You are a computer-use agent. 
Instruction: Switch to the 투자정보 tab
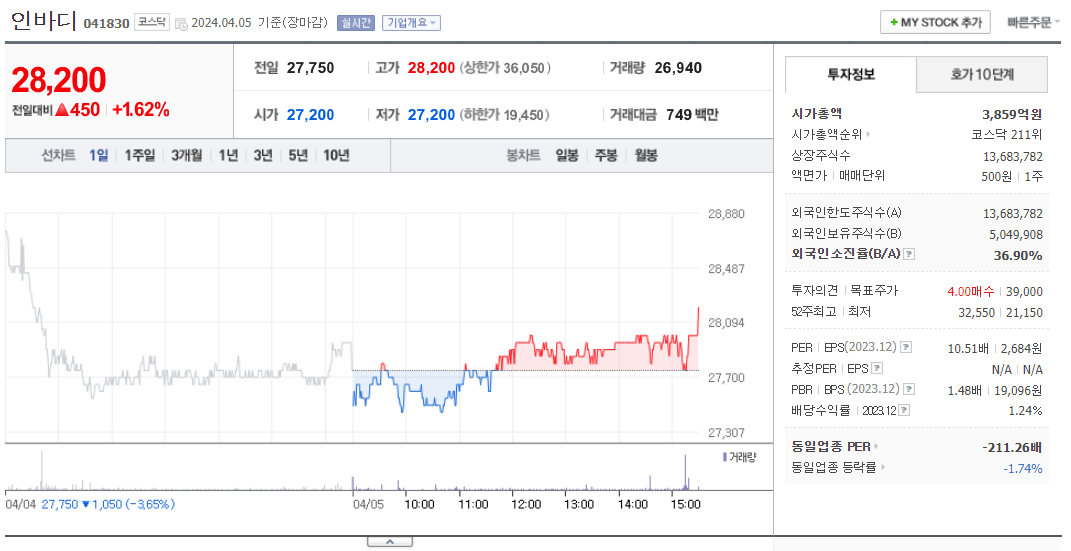click(x=850, y=74)
